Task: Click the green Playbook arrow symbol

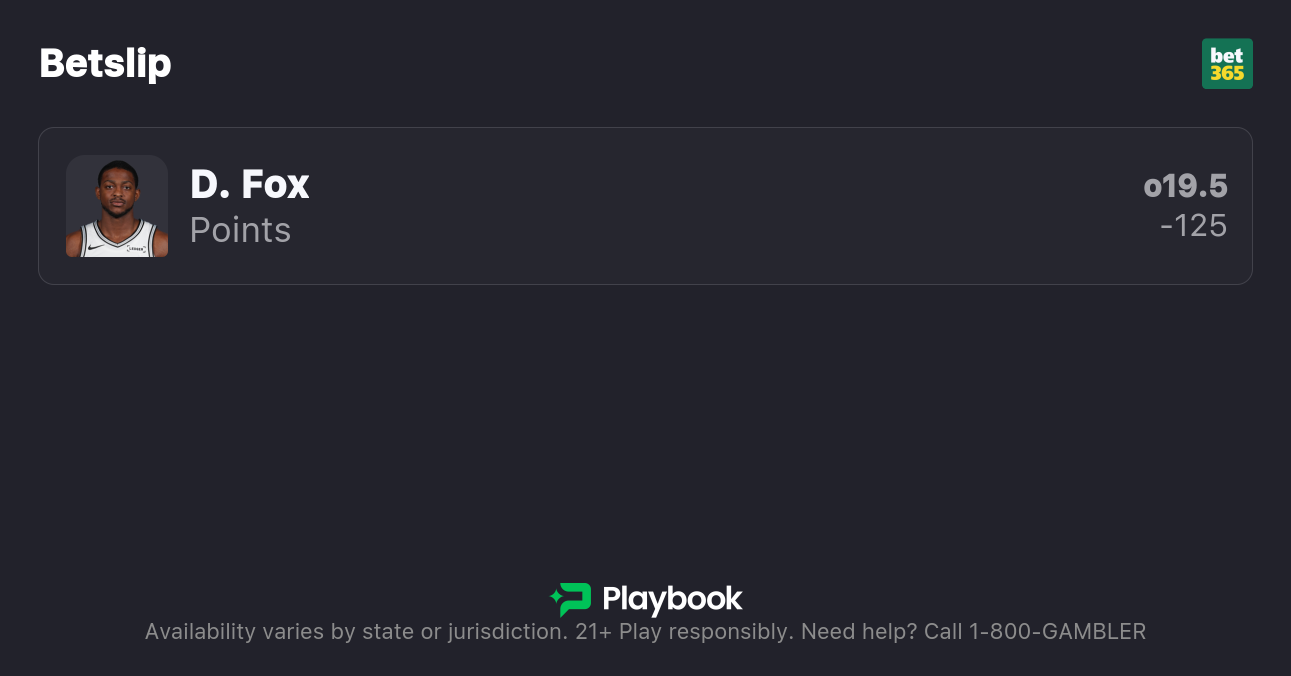Action: (x=570, y=599)
